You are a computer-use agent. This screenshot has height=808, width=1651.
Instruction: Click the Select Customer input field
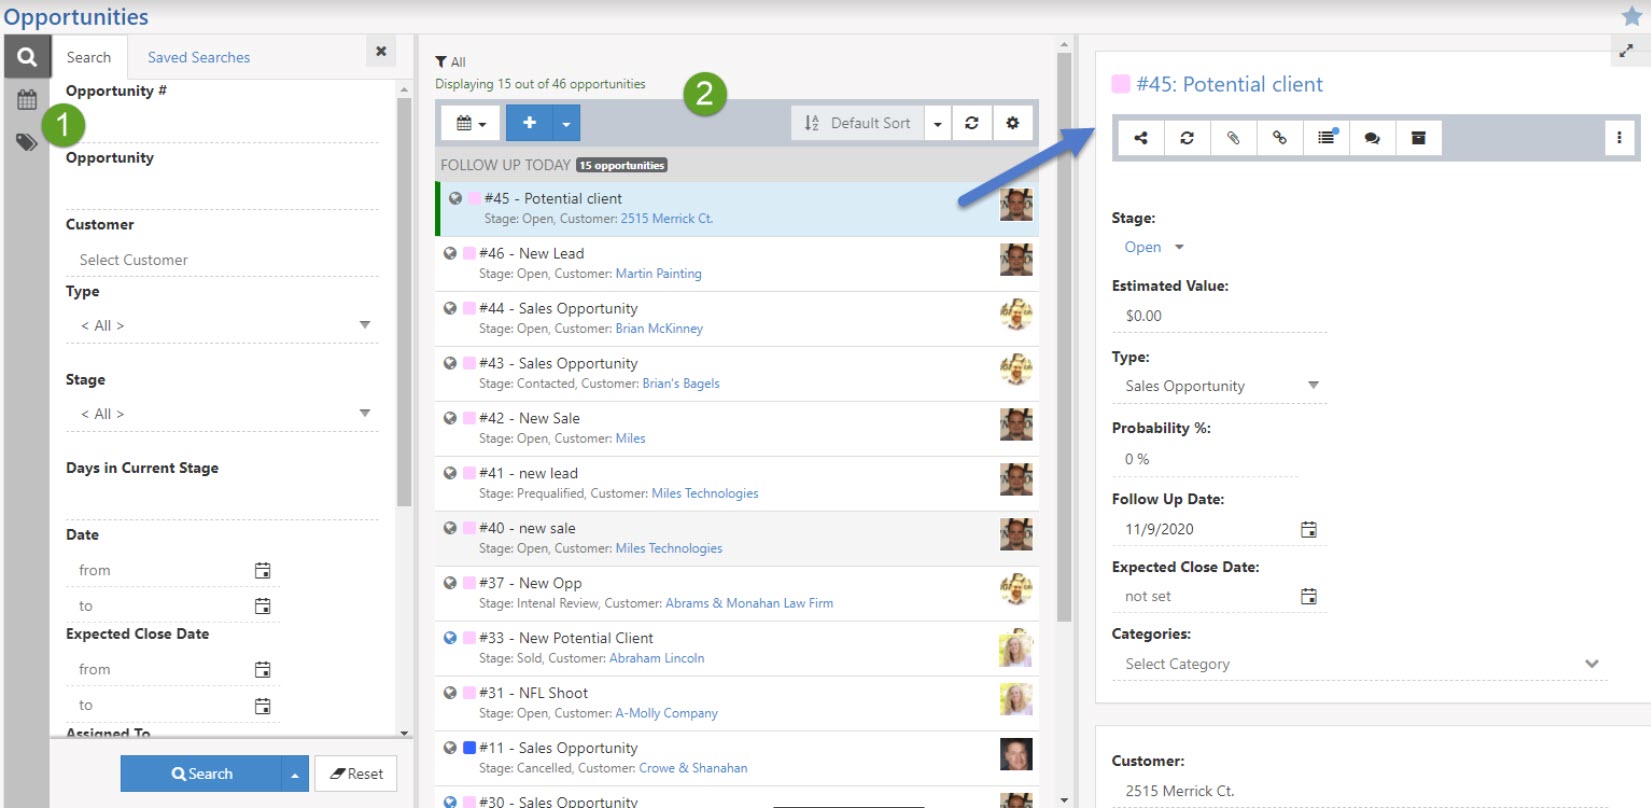222,260
